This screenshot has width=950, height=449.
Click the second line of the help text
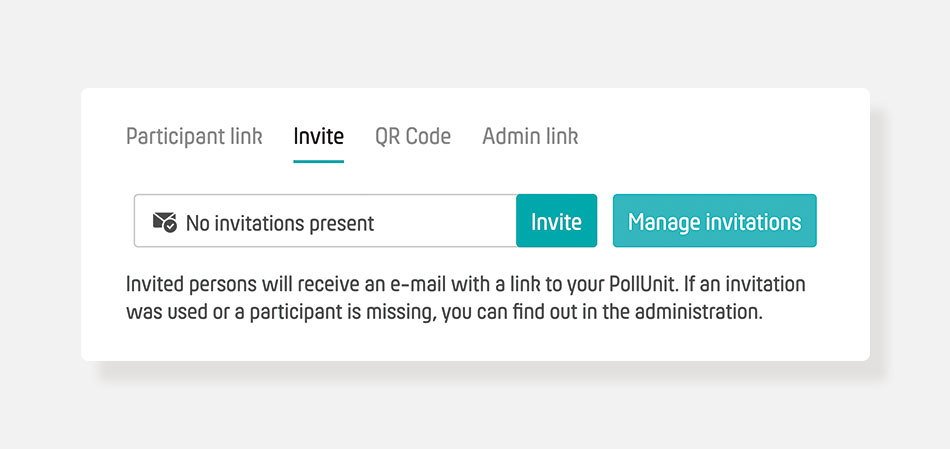(x=444, y=313)
